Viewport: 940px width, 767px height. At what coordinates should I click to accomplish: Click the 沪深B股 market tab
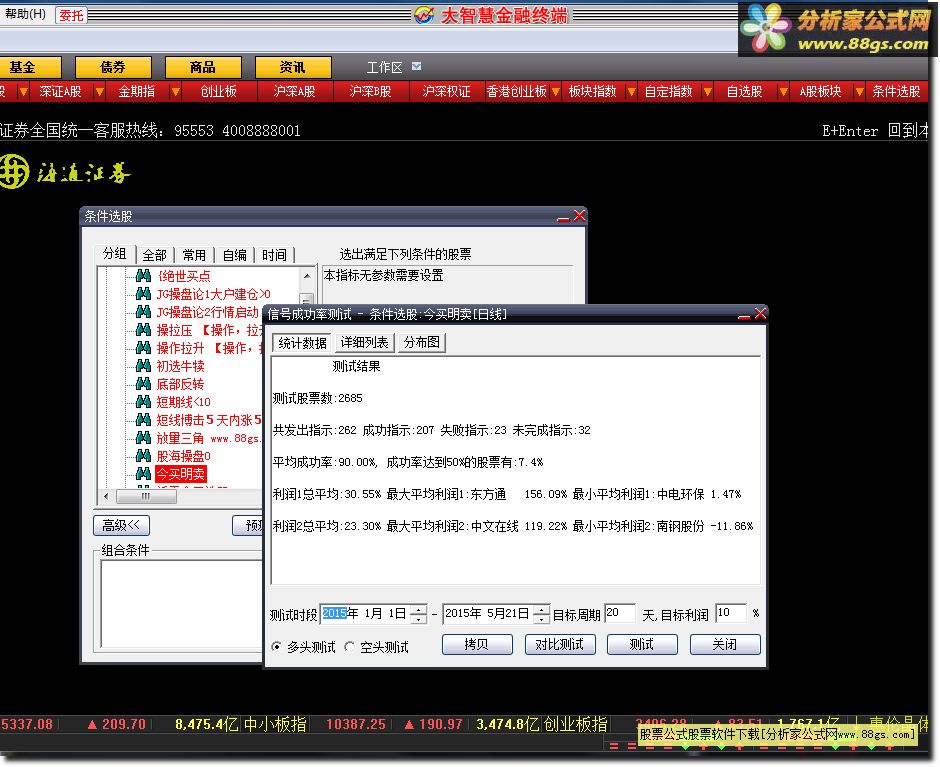[370, 92]
